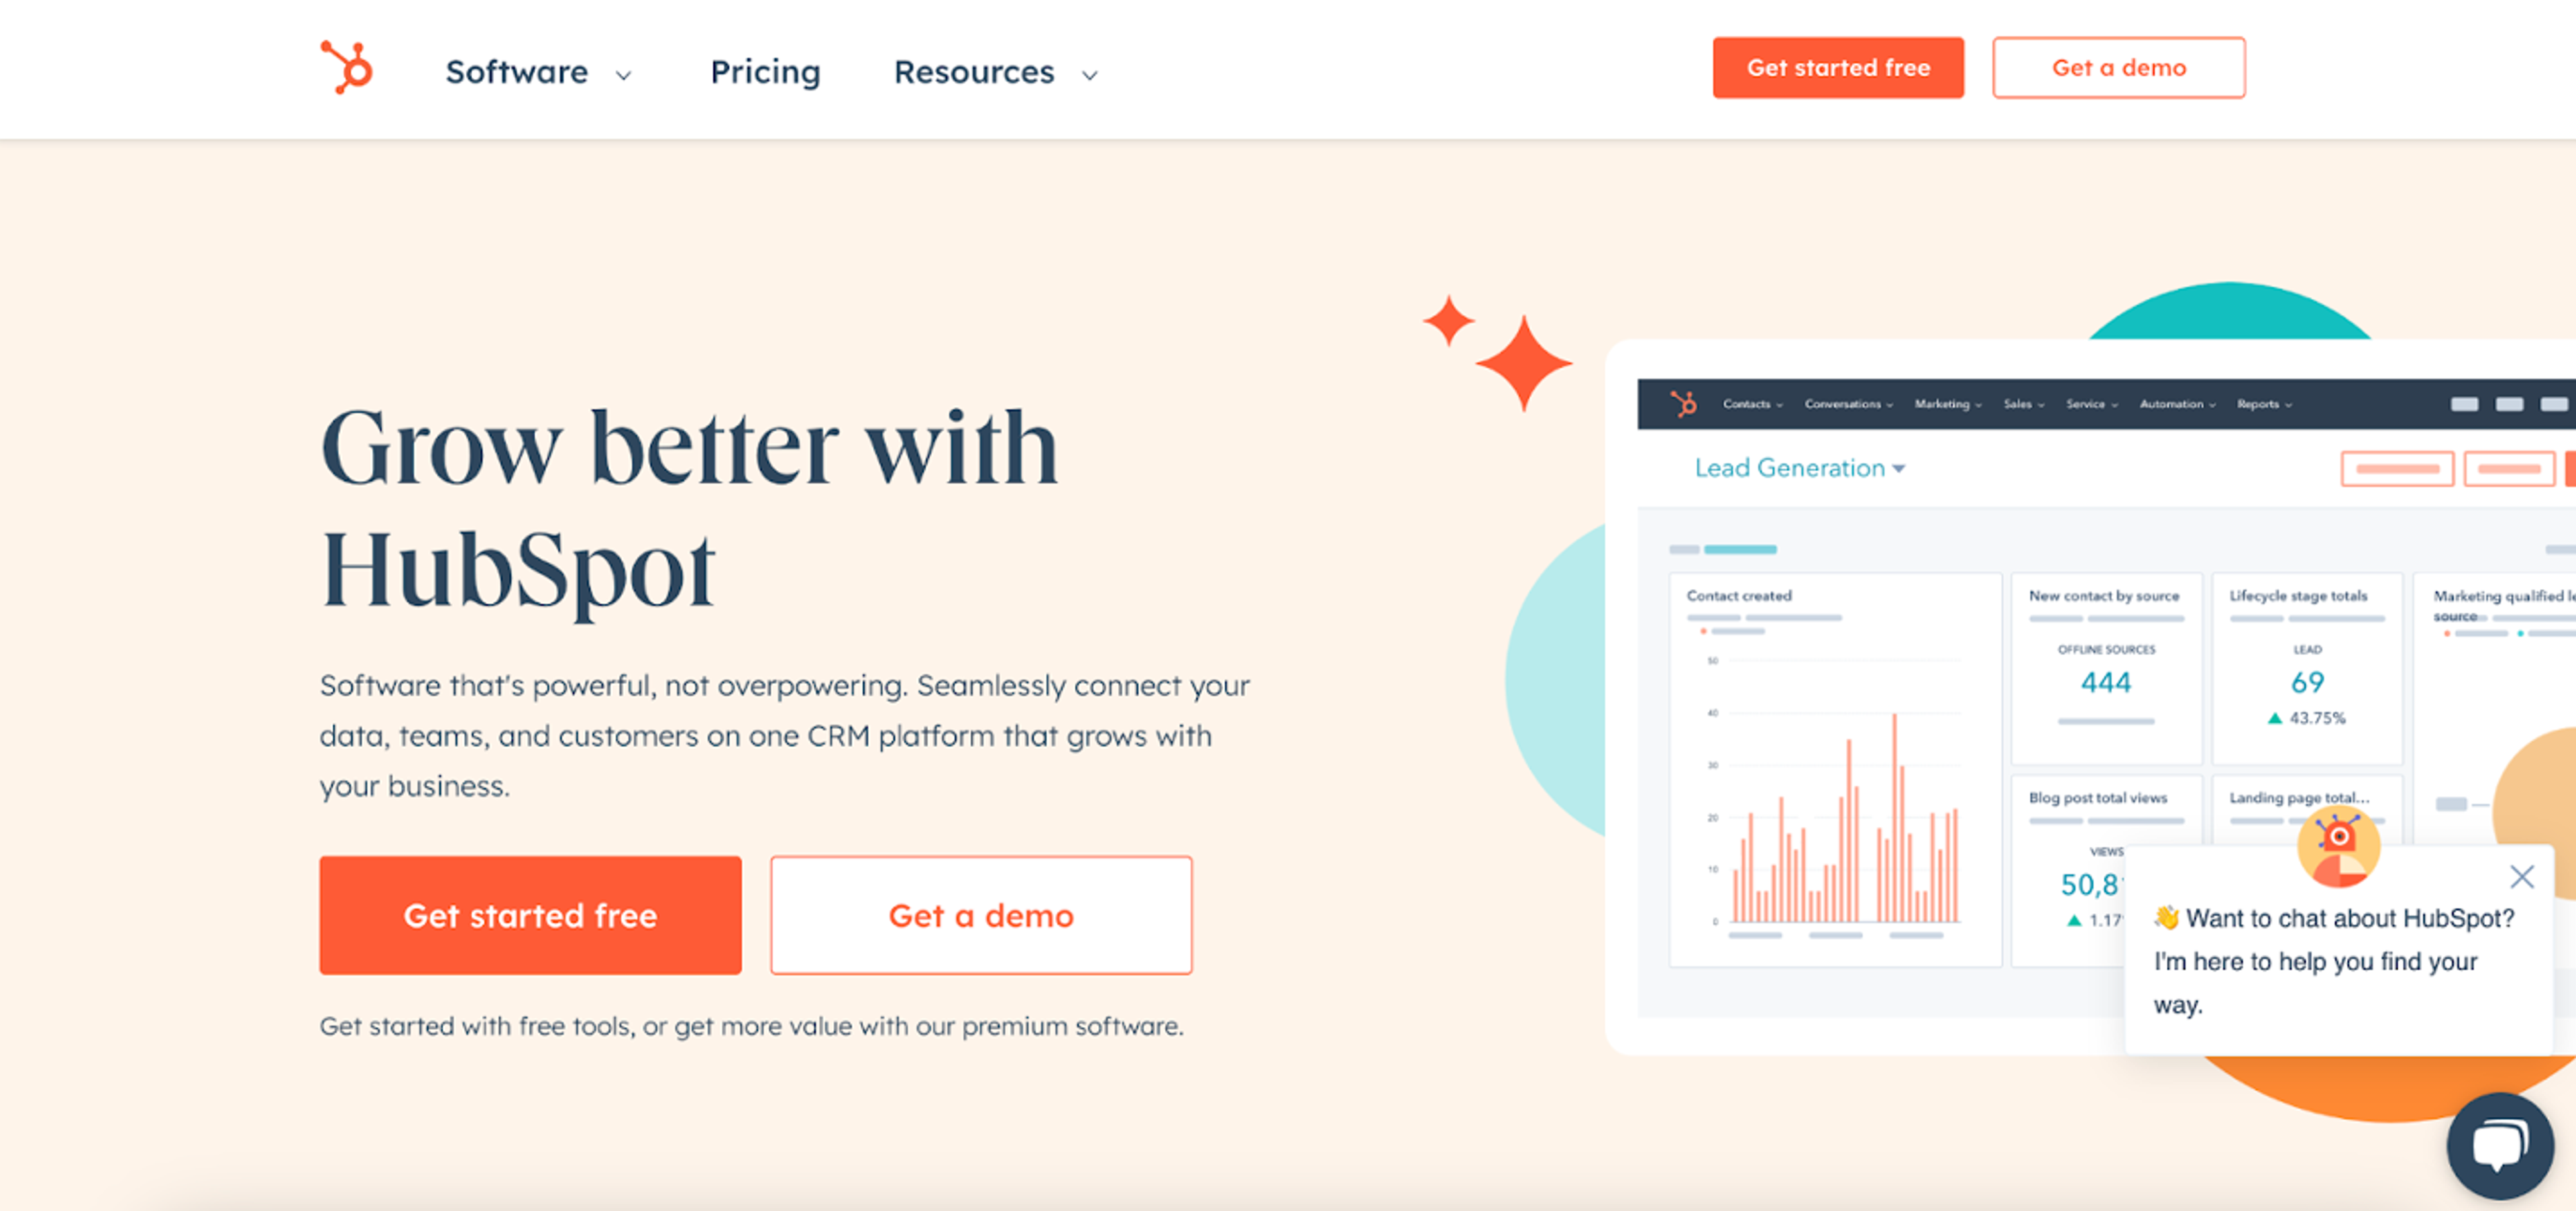Select Marketing in the dashboard navigation

point(1945,404)
